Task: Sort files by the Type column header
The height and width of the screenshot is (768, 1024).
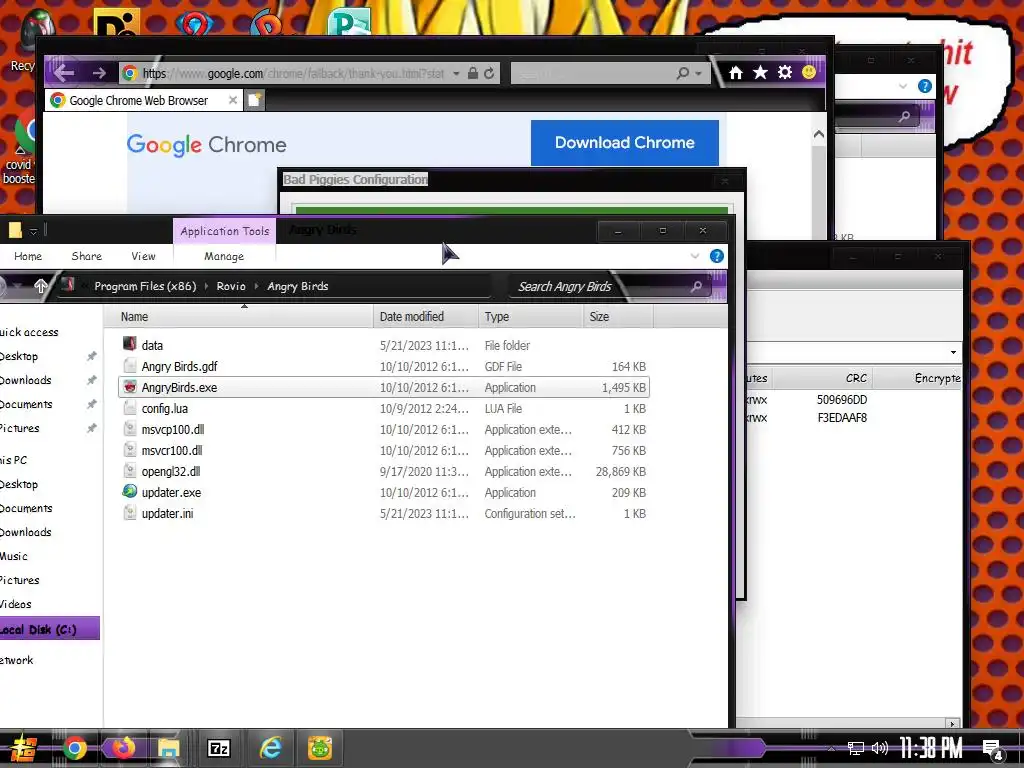Action: point(530,317)
